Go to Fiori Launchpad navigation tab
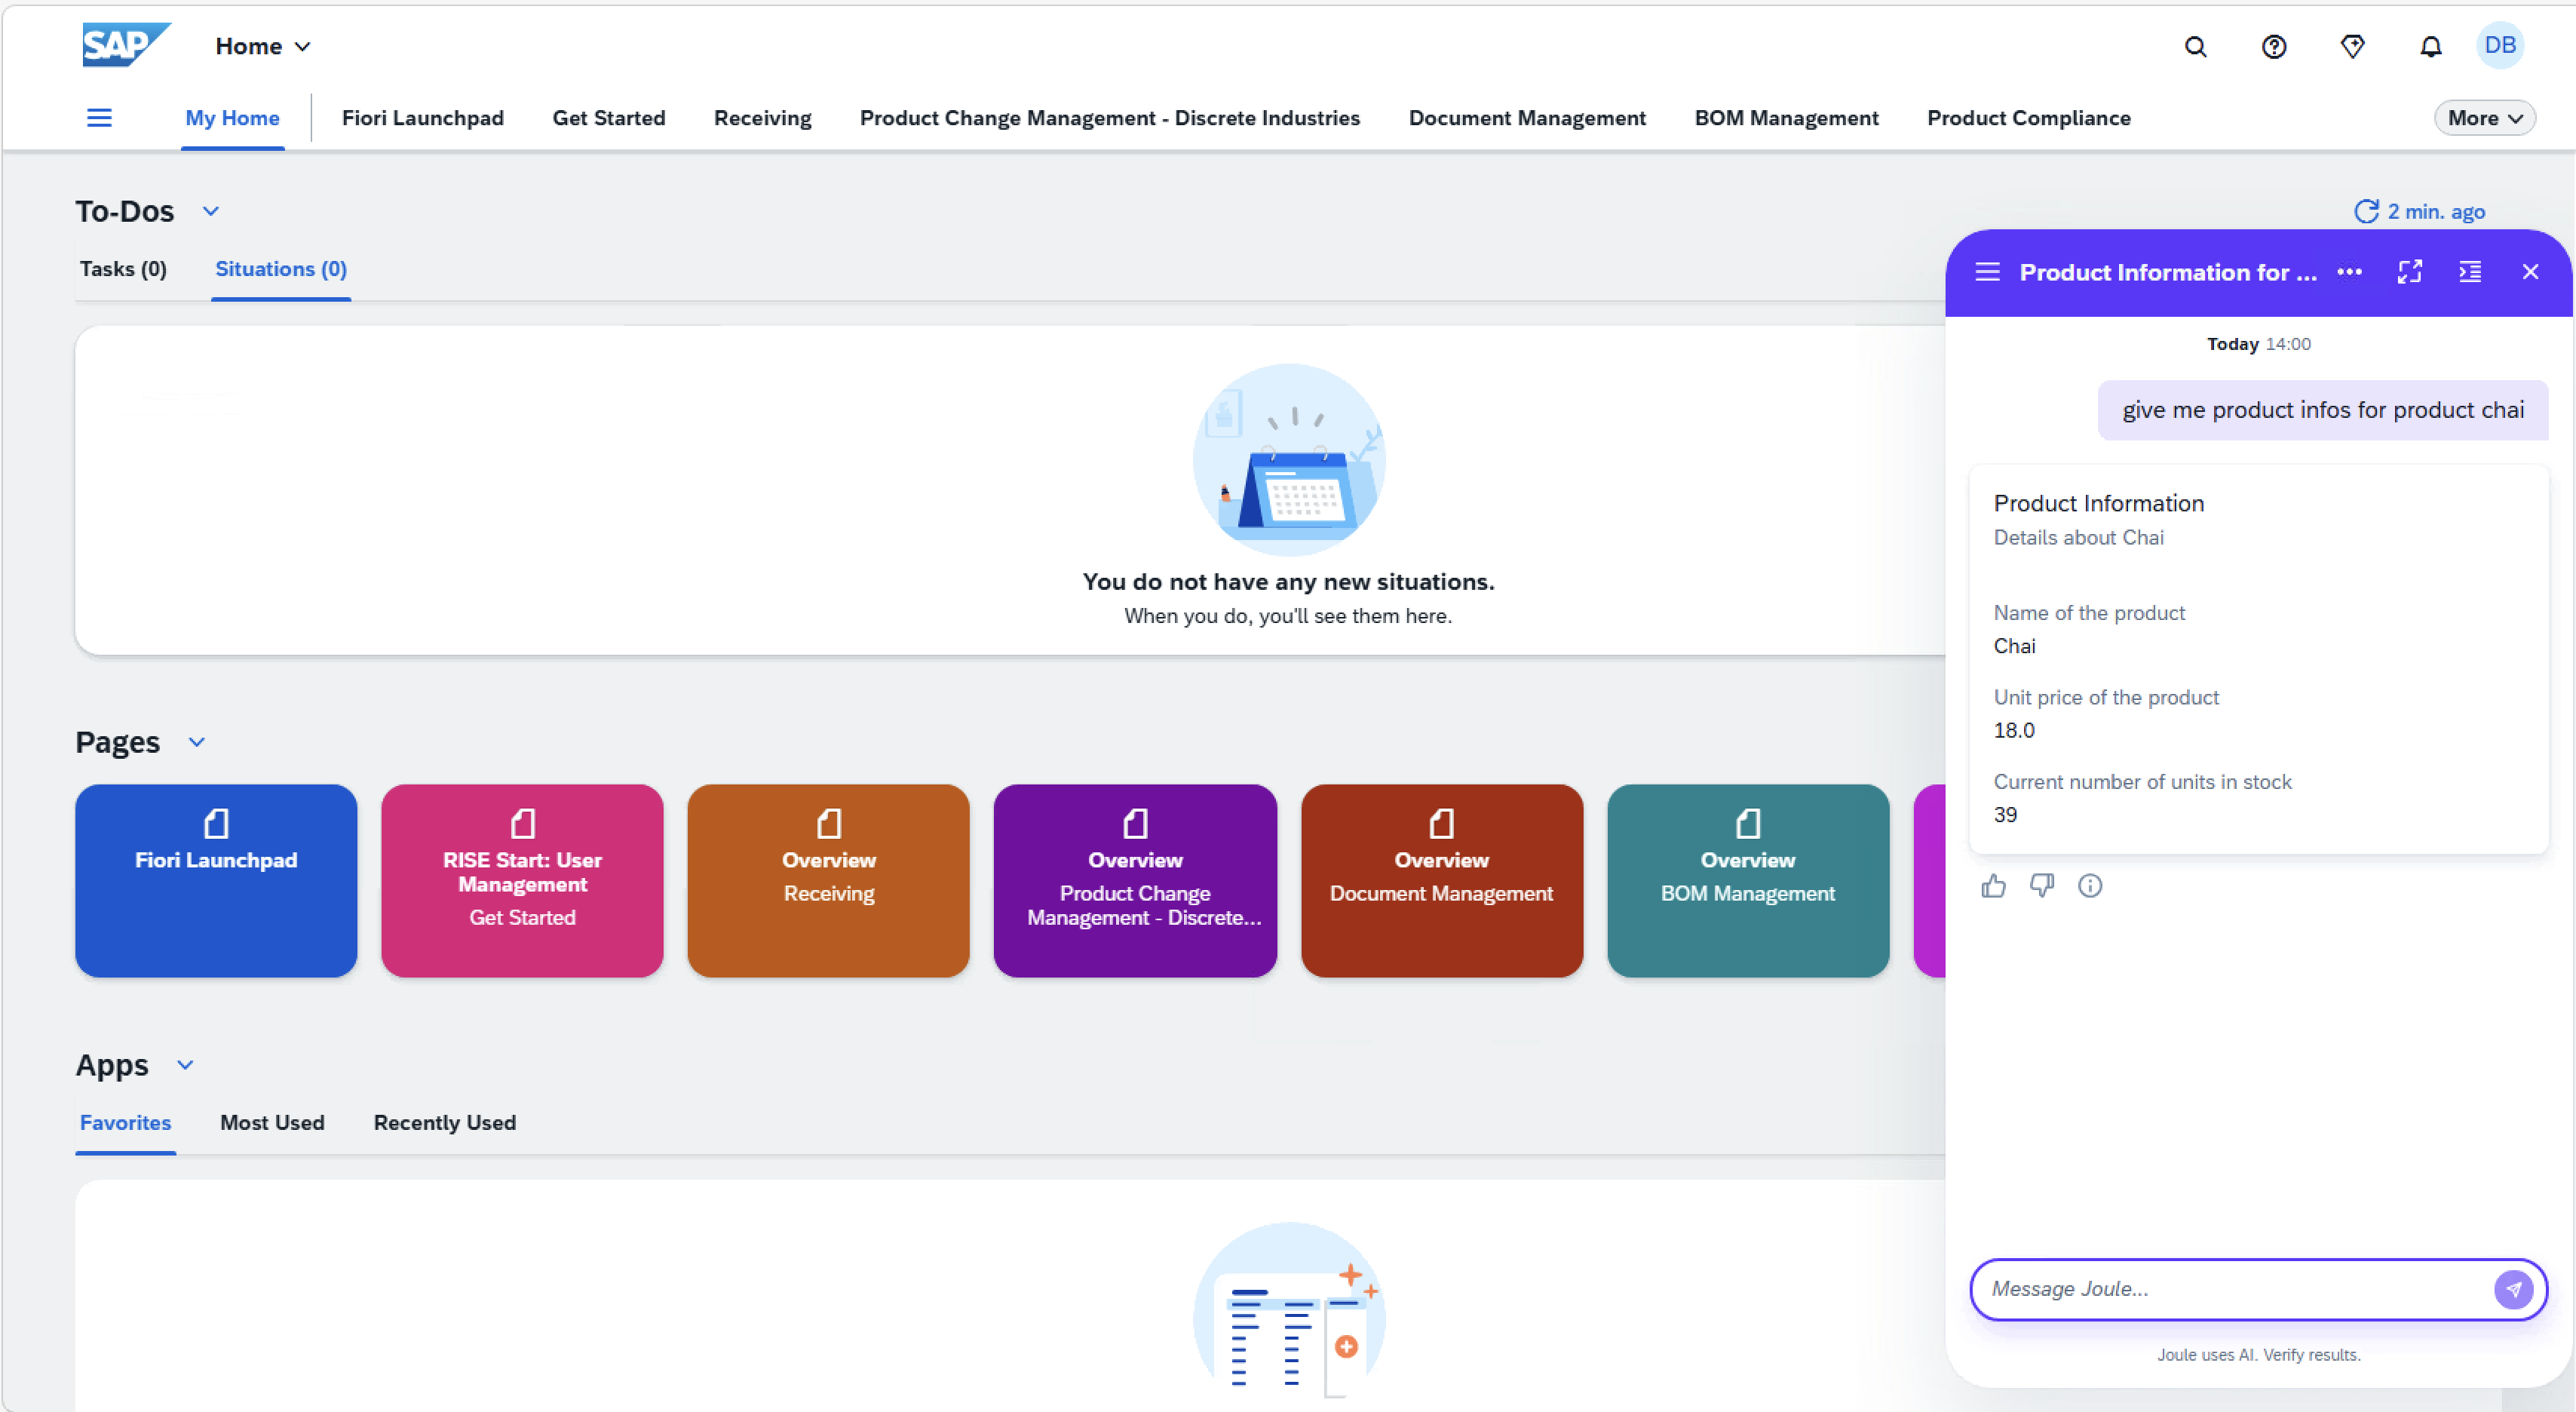 (x=423, y=118)
